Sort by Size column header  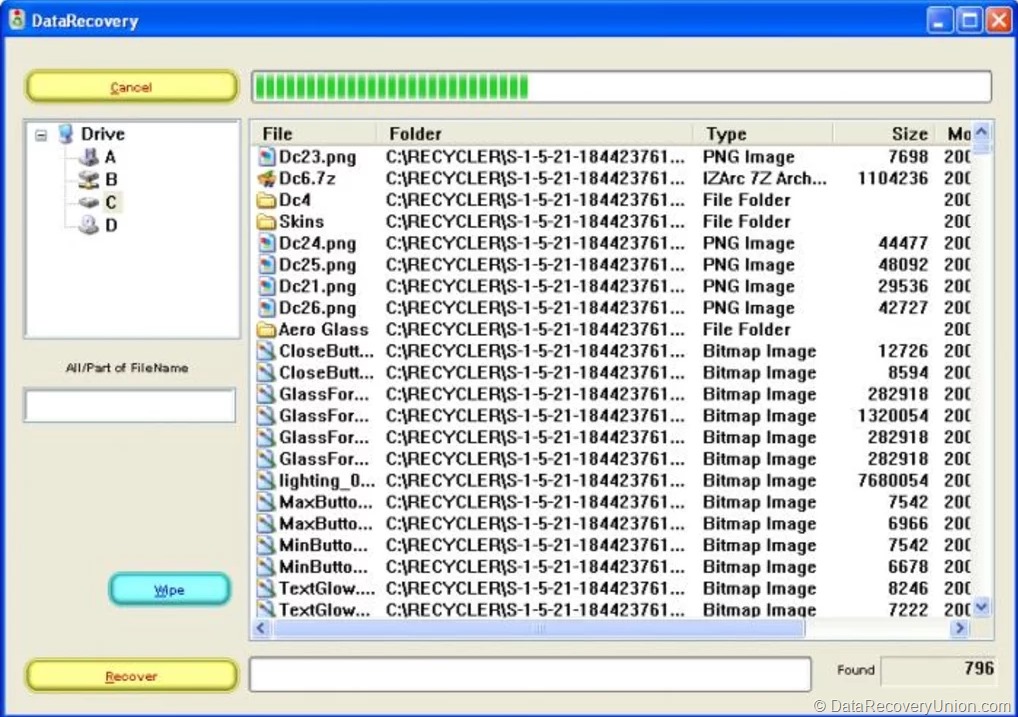[x=884, y=134]
